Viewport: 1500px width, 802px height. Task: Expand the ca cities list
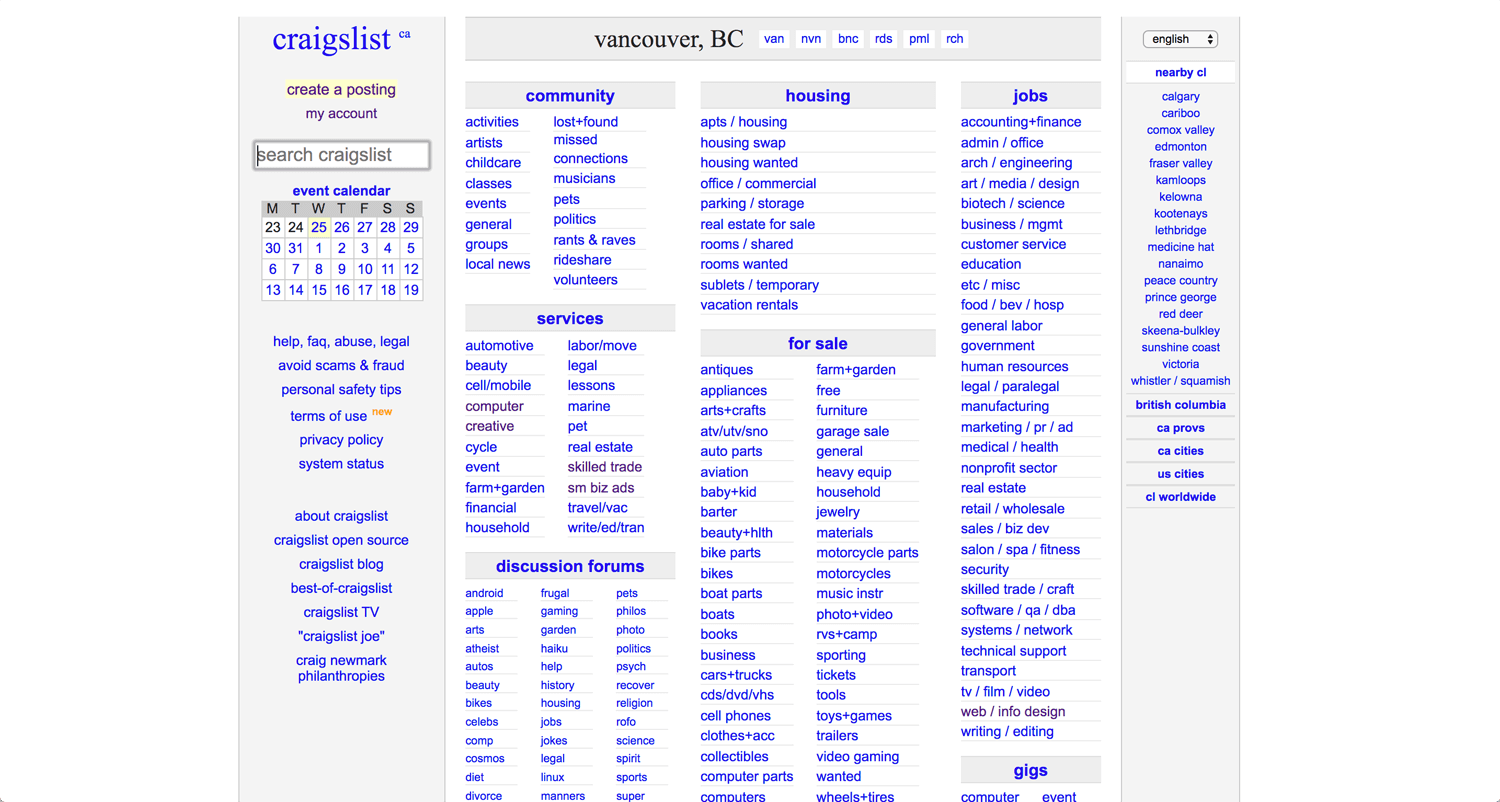click(1180, 451)
